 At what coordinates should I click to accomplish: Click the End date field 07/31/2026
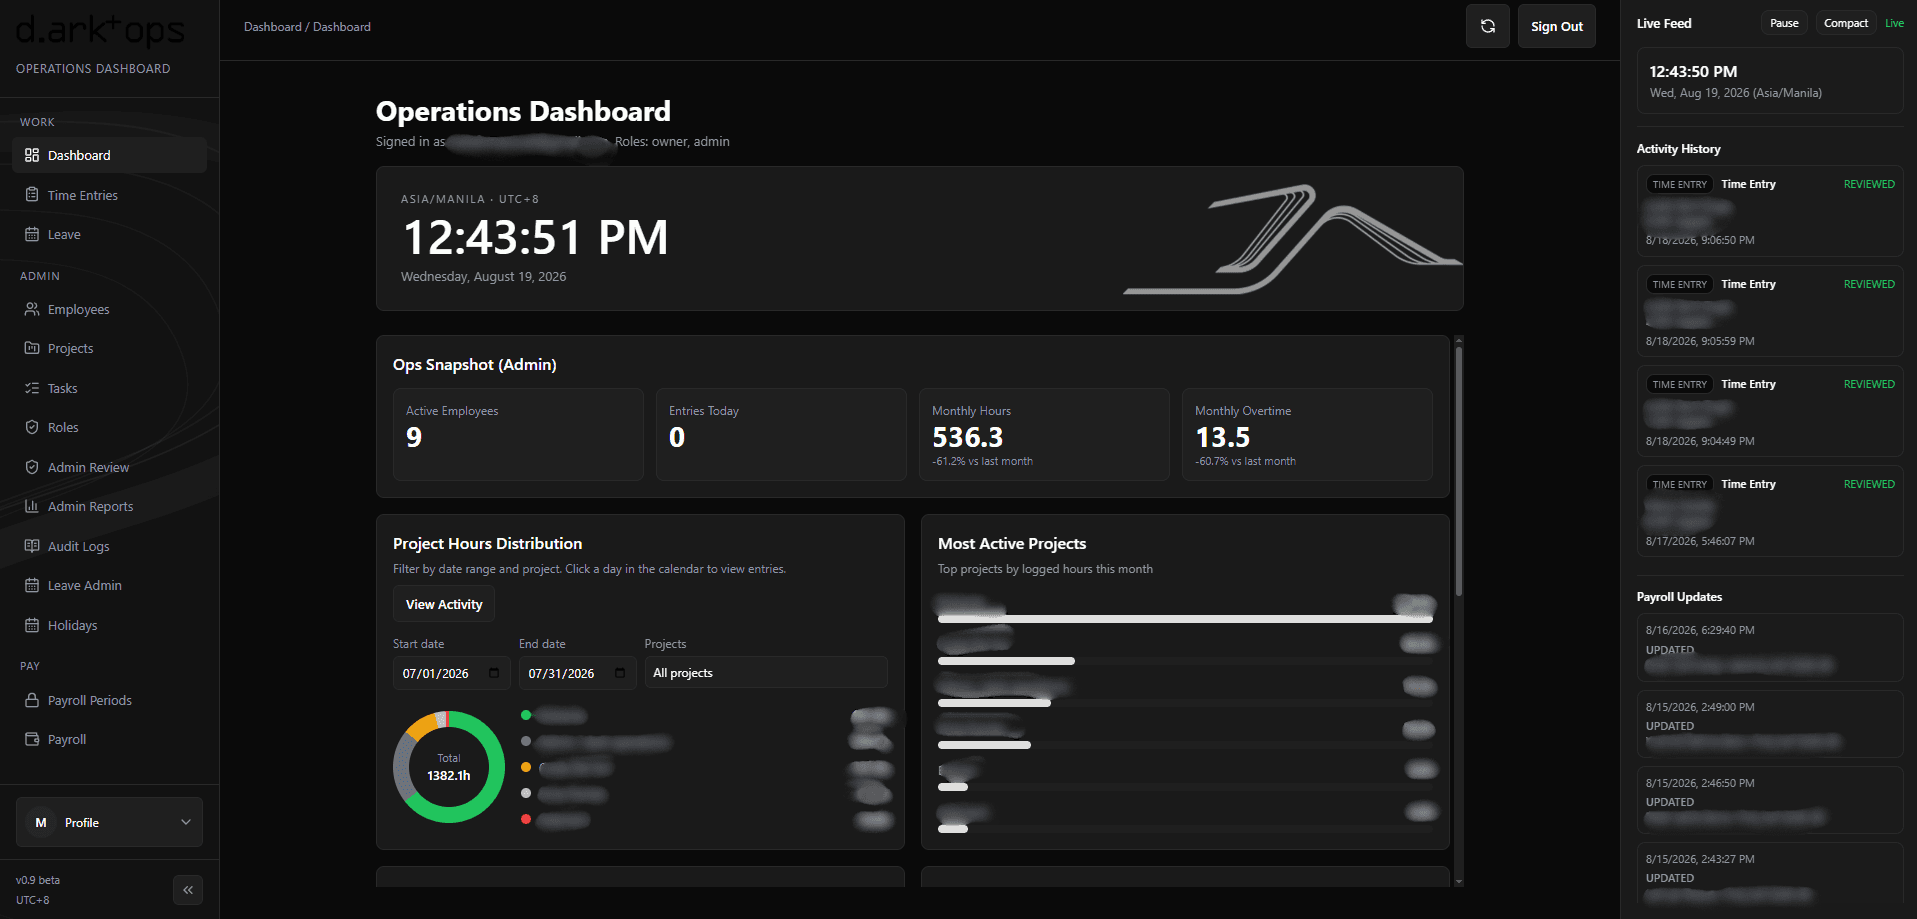[577, 673]
